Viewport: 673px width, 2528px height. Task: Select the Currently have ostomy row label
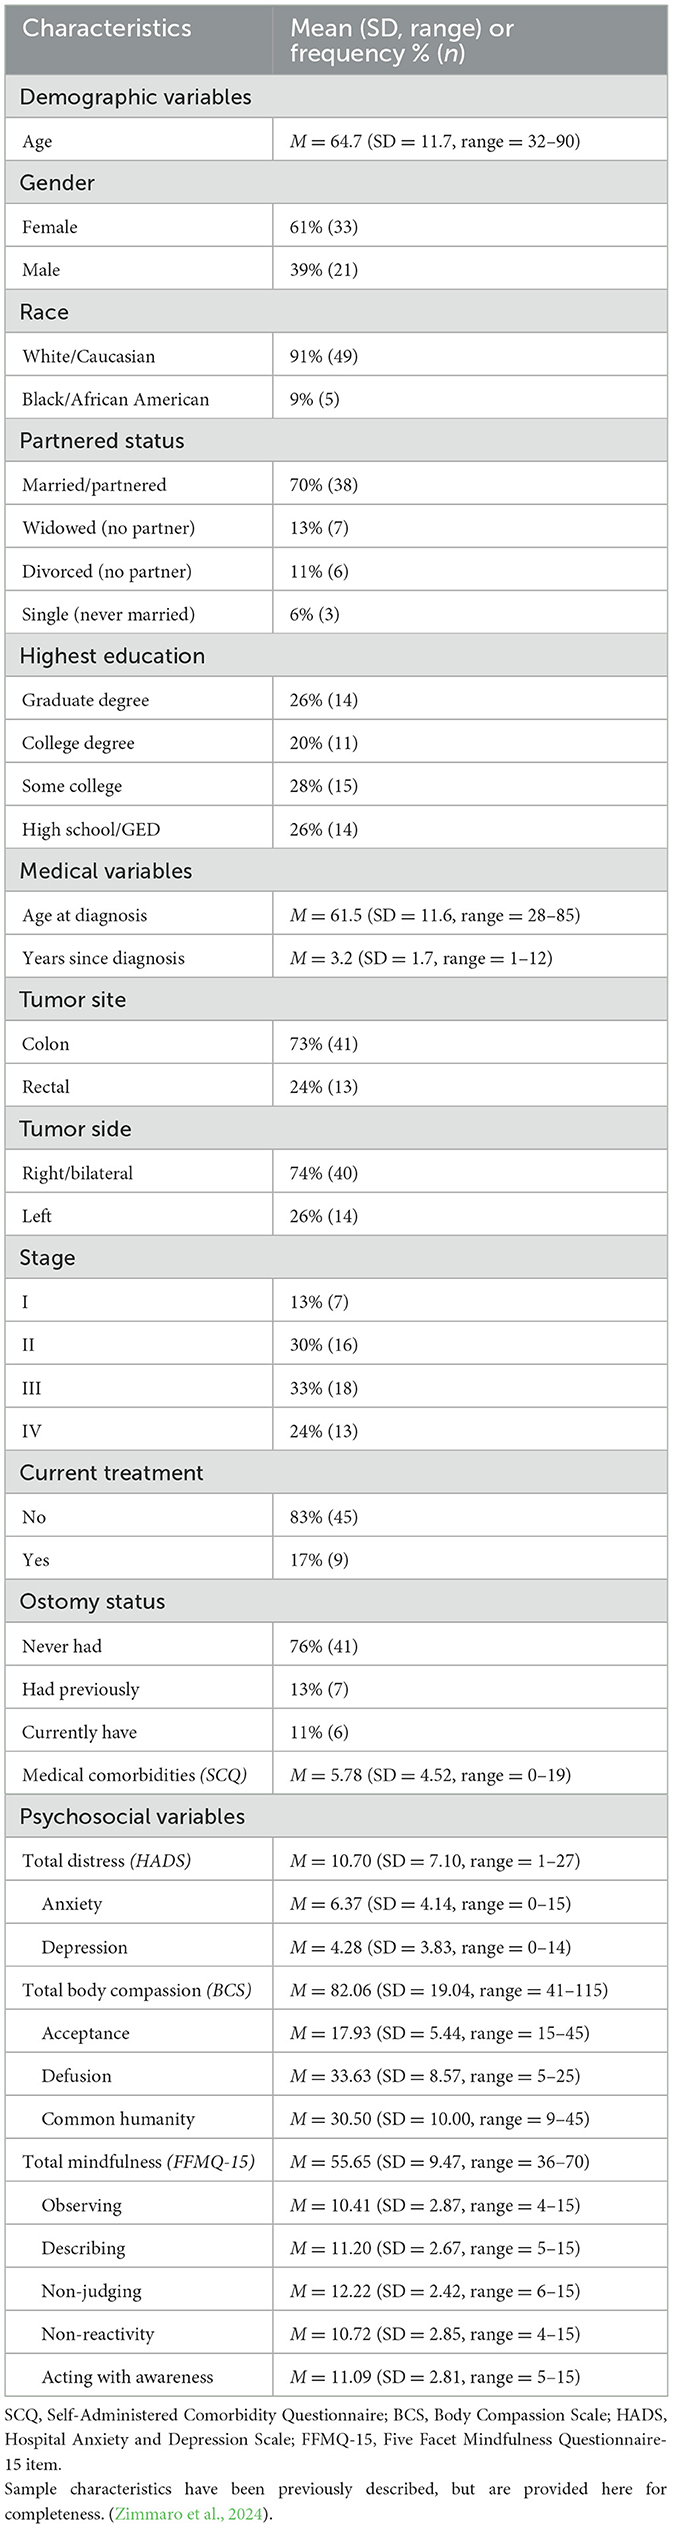click(x=79, y=1732)
